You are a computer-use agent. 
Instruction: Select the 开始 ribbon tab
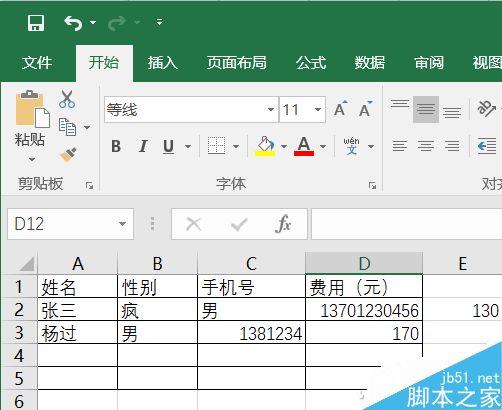click(104, 63)
